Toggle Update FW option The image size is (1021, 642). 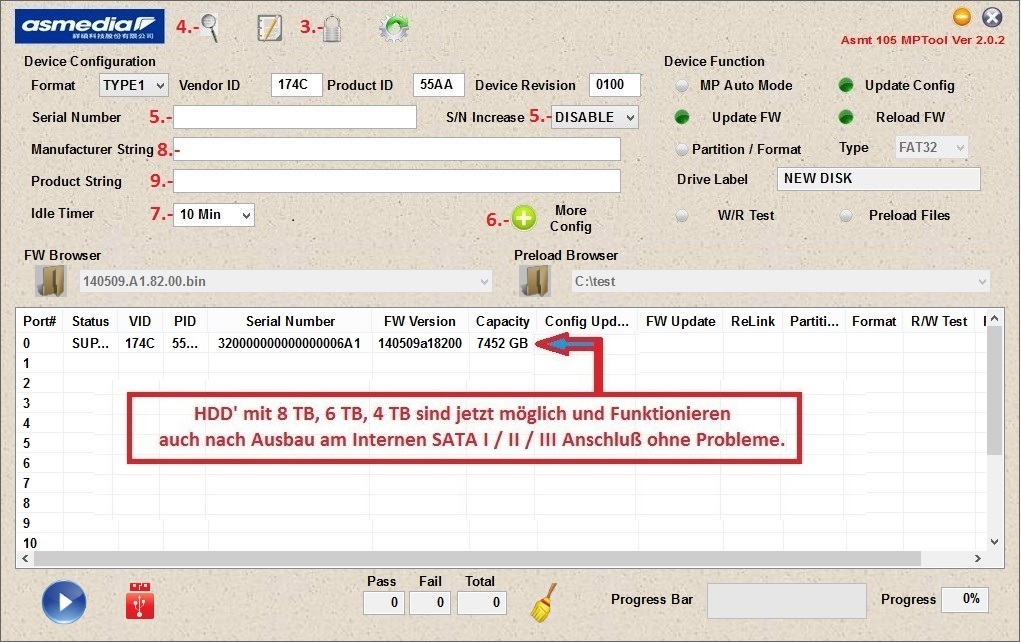coord(682,117)
